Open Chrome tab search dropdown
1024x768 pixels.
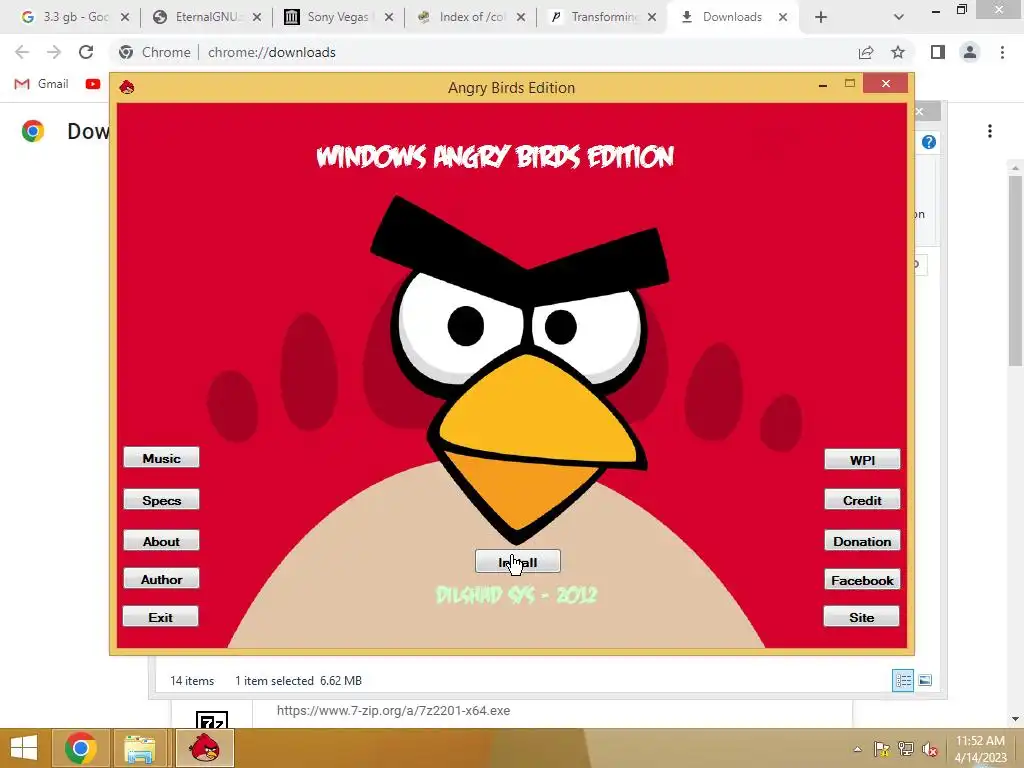click(899, 17)
